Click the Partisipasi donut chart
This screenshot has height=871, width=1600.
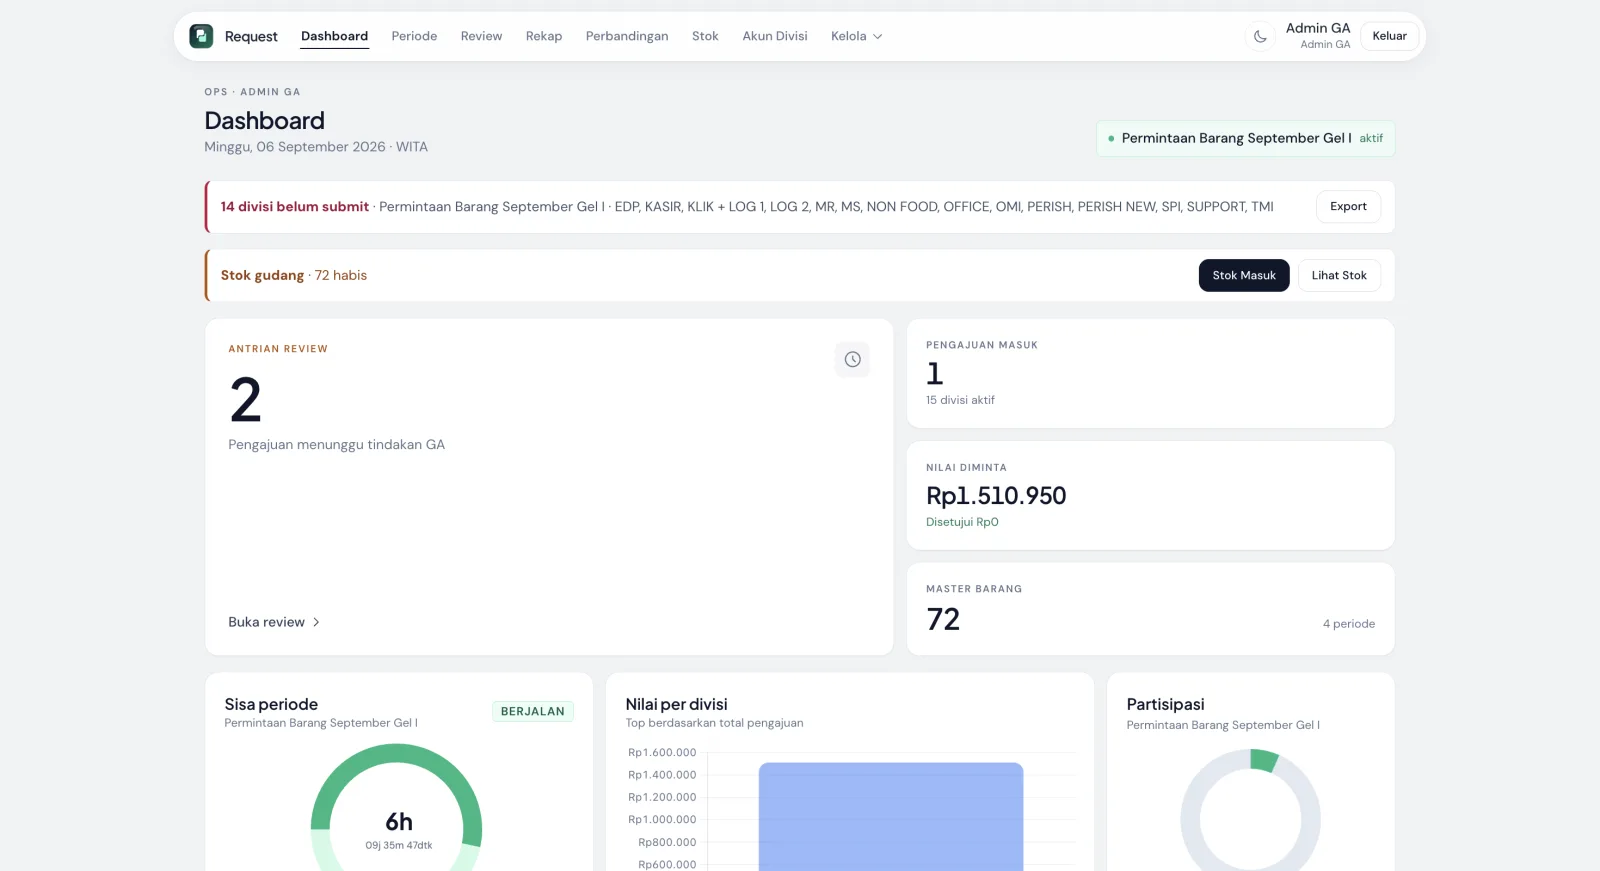point(1250,810)
